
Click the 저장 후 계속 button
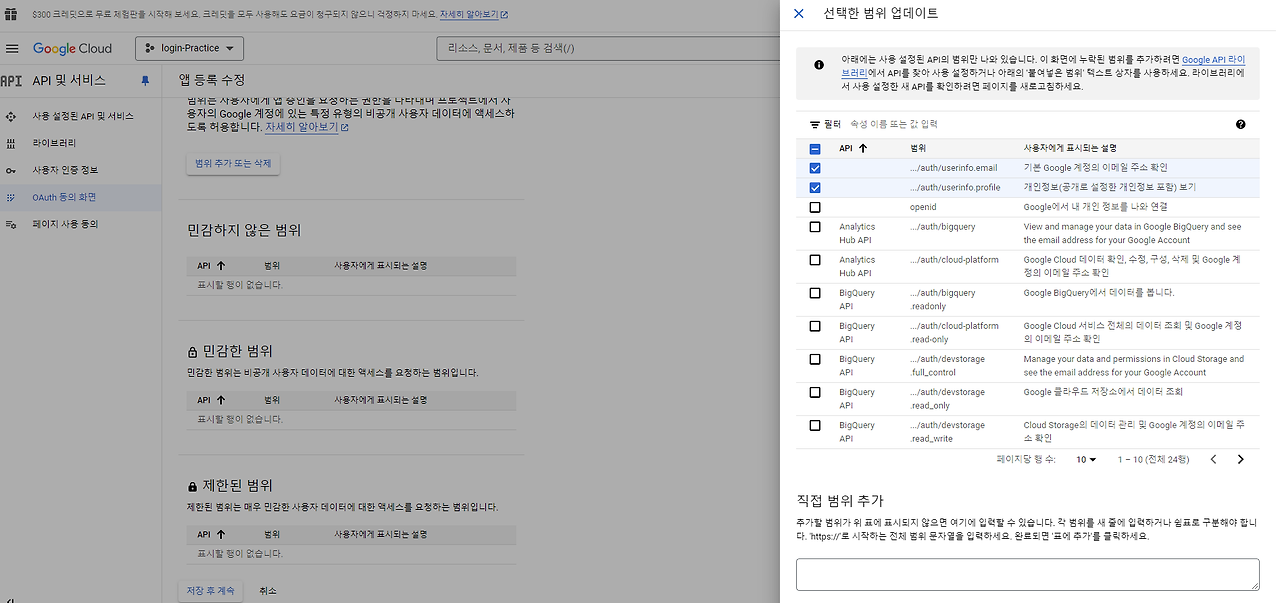tap(211, 590)
